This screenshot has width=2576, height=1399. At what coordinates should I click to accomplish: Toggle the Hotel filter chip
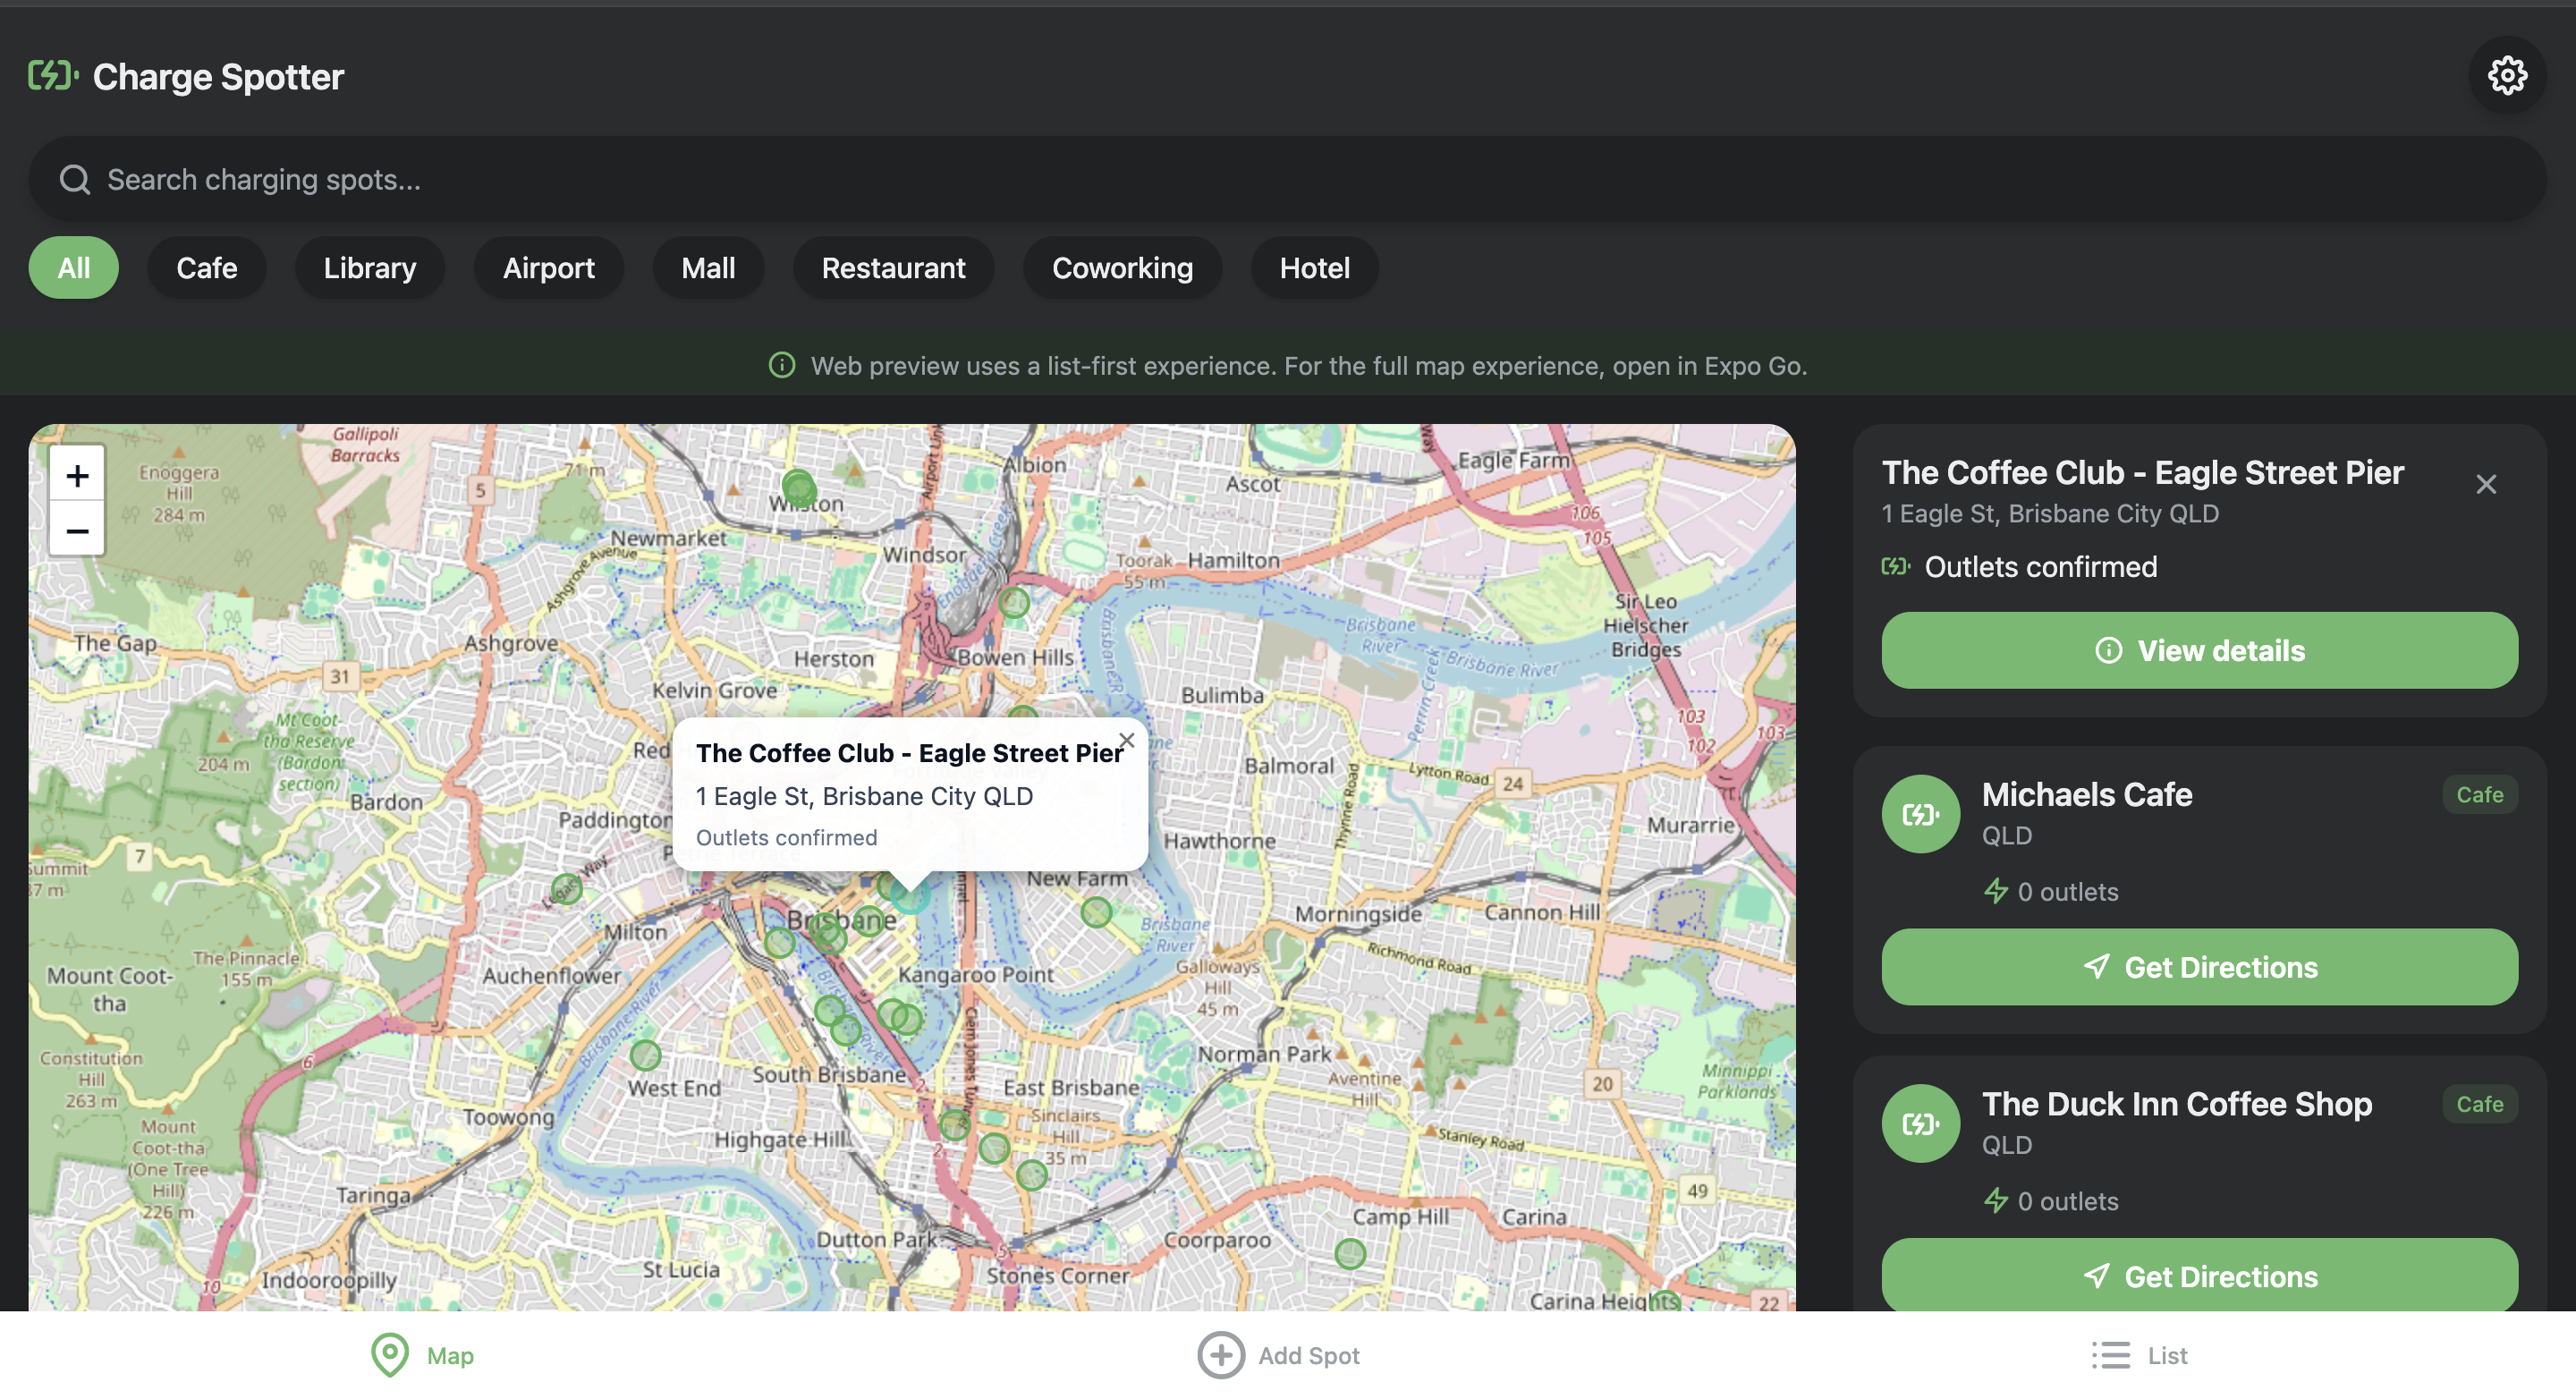(1313, 267)
